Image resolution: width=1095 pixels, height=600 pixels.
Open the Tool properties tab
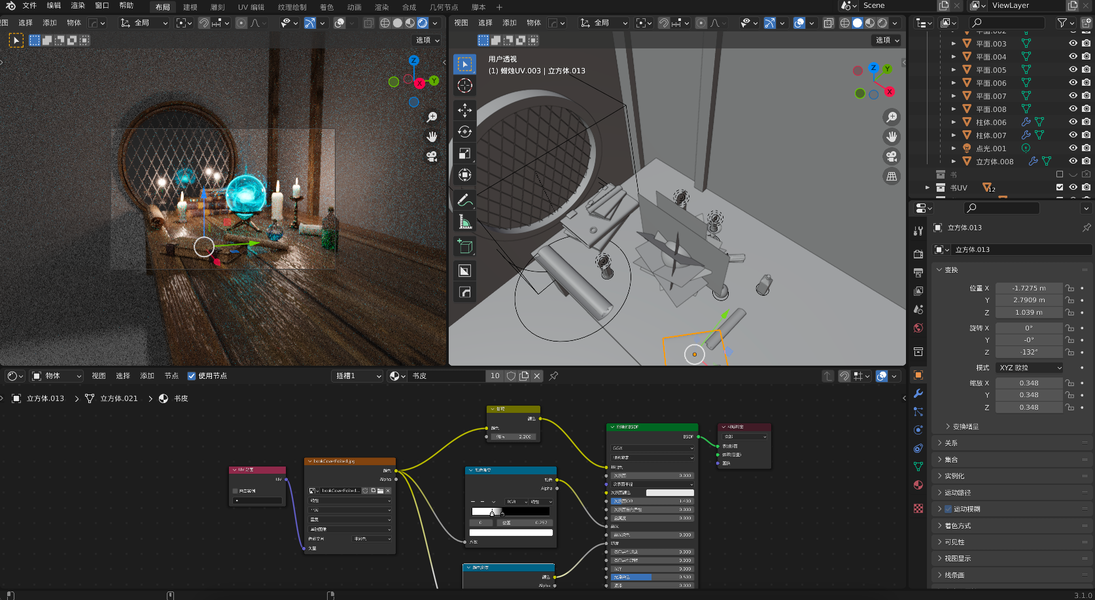[918, 231]
